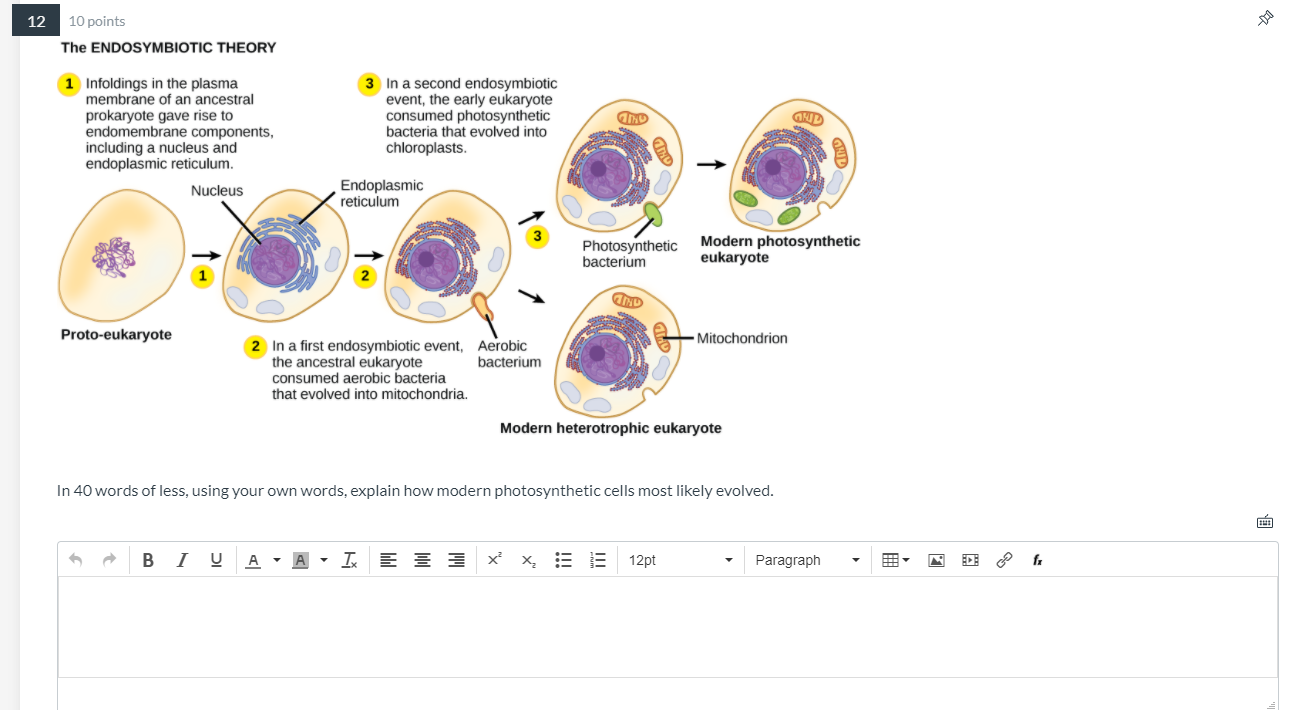Click the 'Proto-eukaryote' label

point(116,334)
